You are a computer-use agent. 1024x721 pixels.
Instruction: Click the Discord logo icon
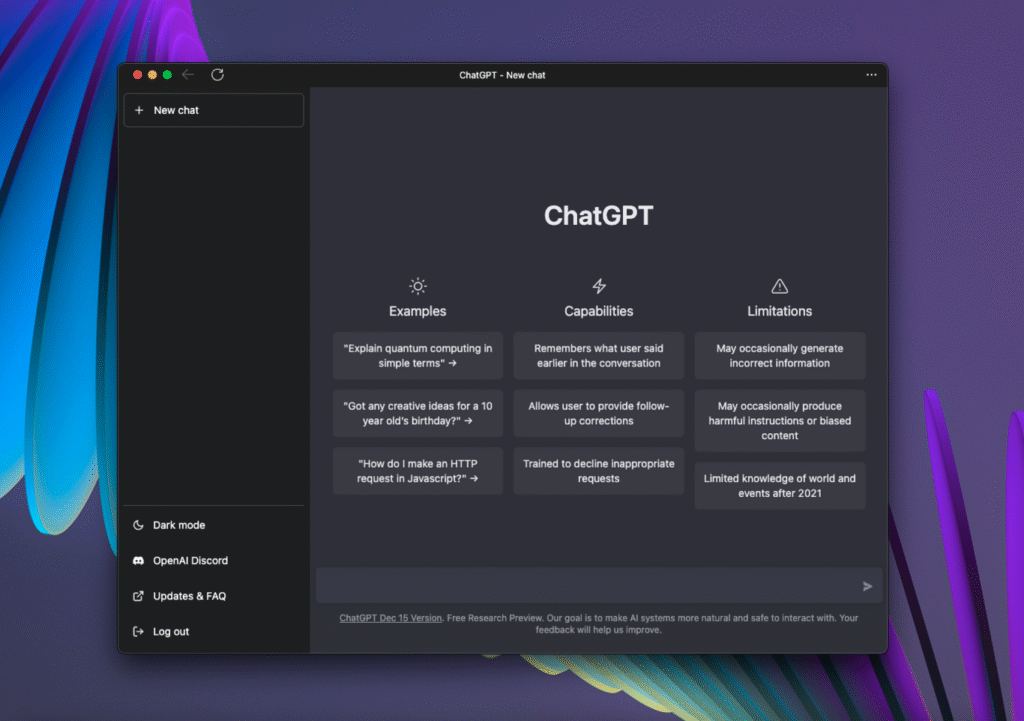coord(138,560)
